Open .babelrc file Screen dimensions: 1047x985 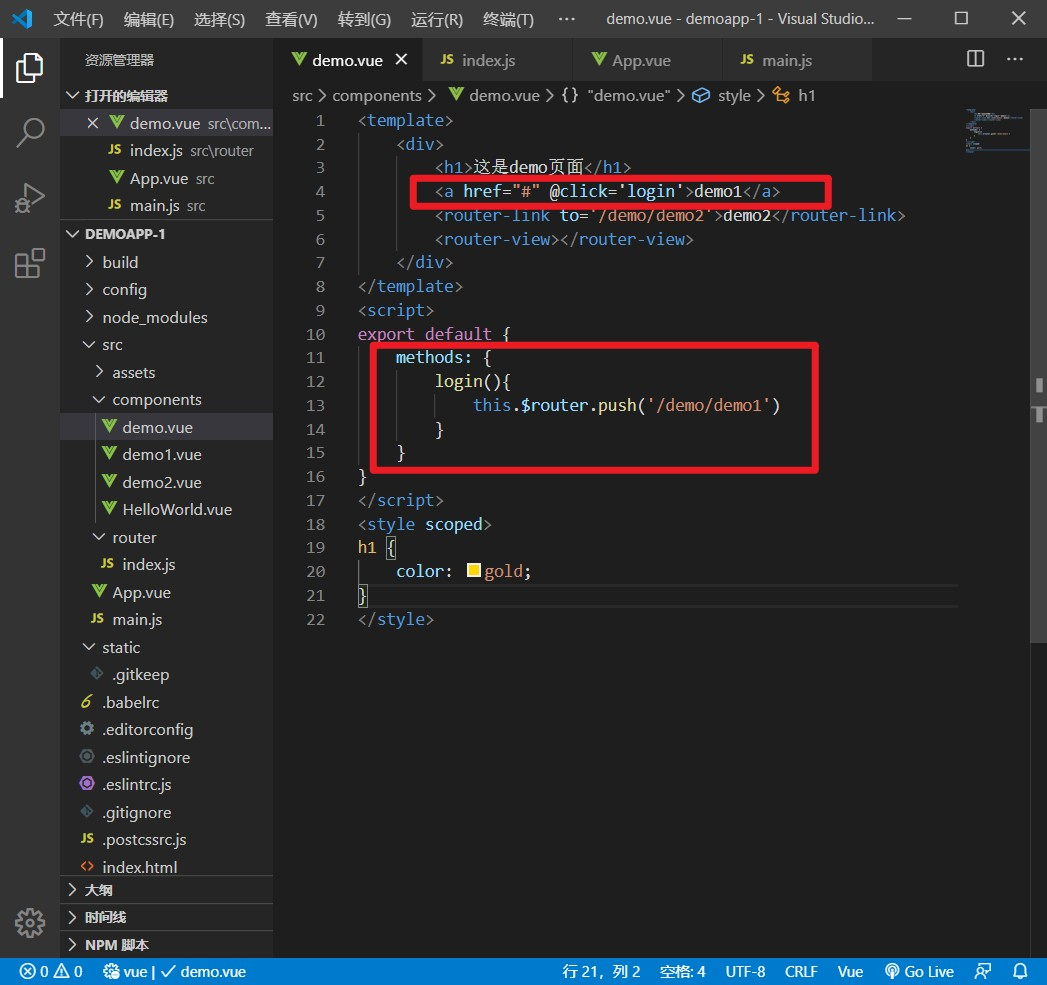pos(167,702)
